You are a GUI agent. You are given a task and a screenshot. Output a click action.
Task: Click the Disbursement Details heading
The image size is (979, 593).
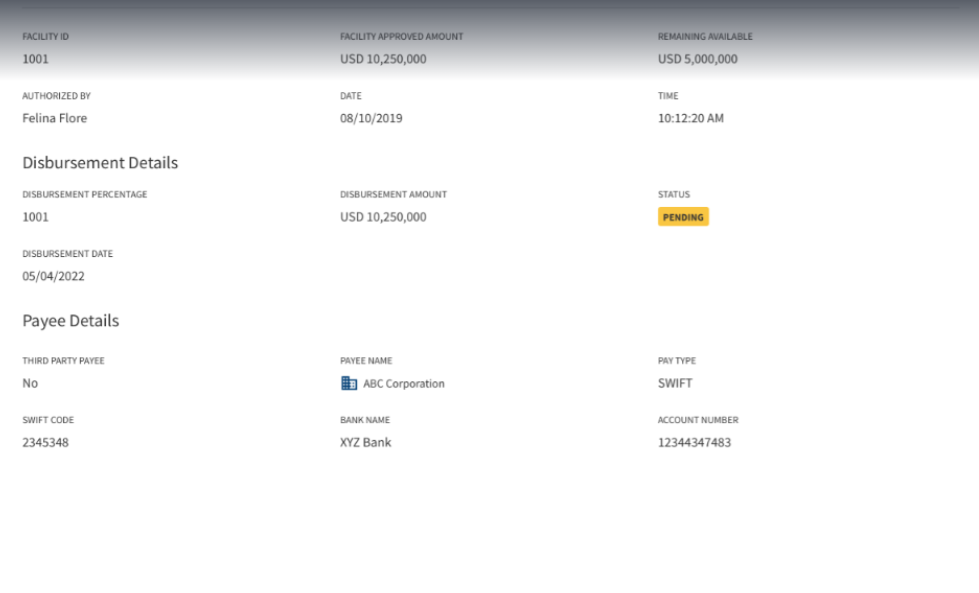pos(100,162)
